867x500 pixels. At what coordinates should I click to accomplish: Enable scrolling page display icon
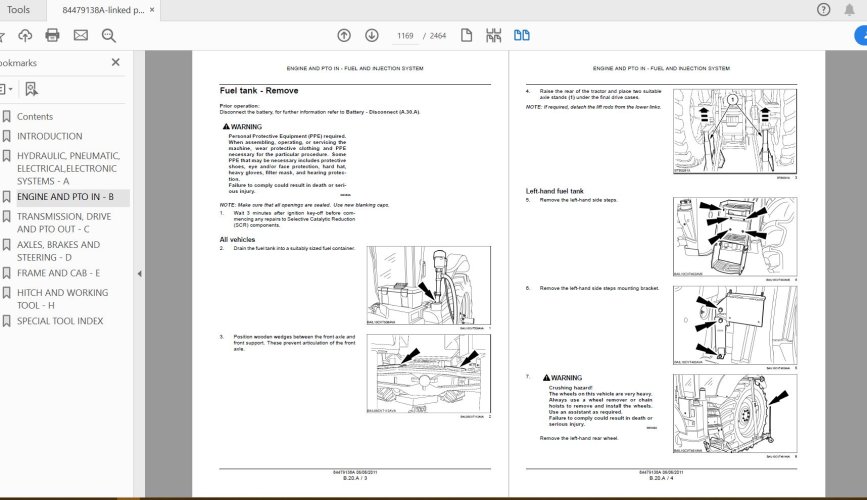click(494, 35)
